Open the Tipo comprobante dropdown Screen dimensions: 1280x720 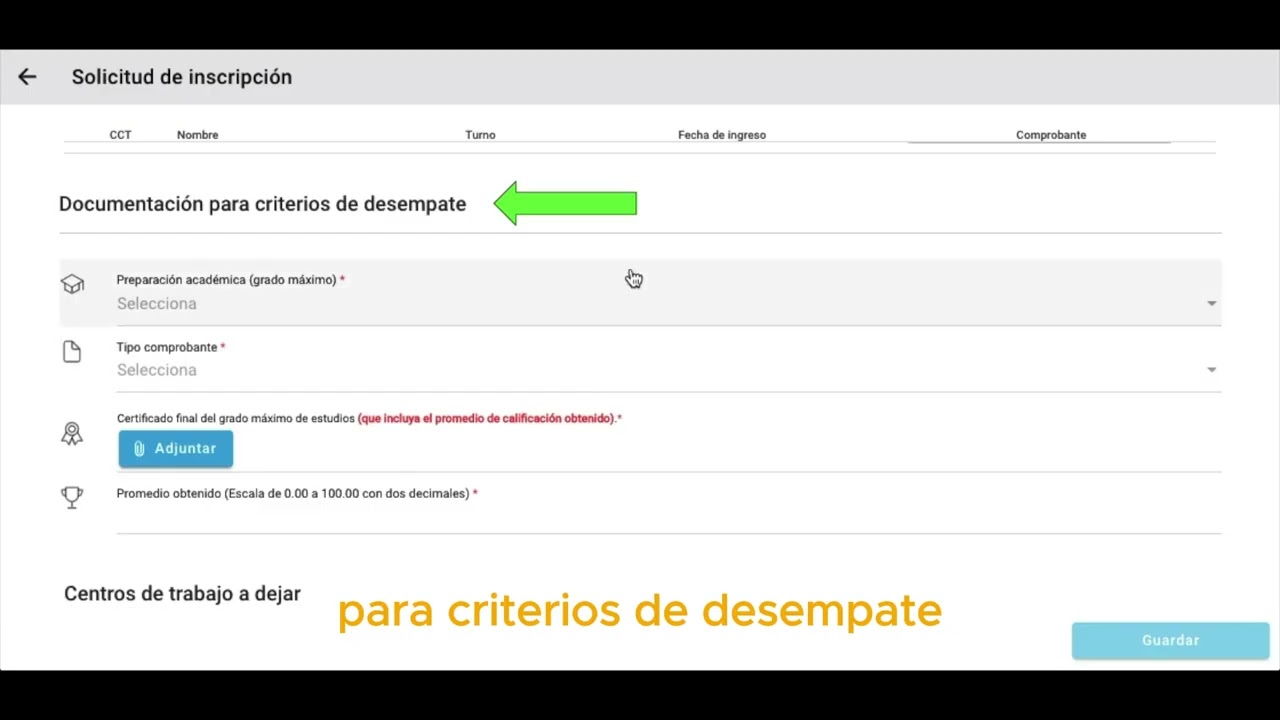[668, 370]
